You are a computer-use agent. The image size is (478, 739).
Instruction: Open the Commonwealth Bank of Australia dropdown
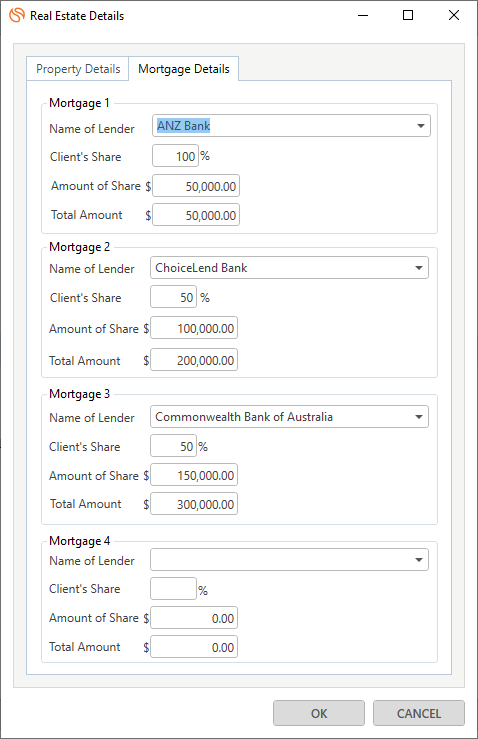pyautogui.click(x=289, y=417)
